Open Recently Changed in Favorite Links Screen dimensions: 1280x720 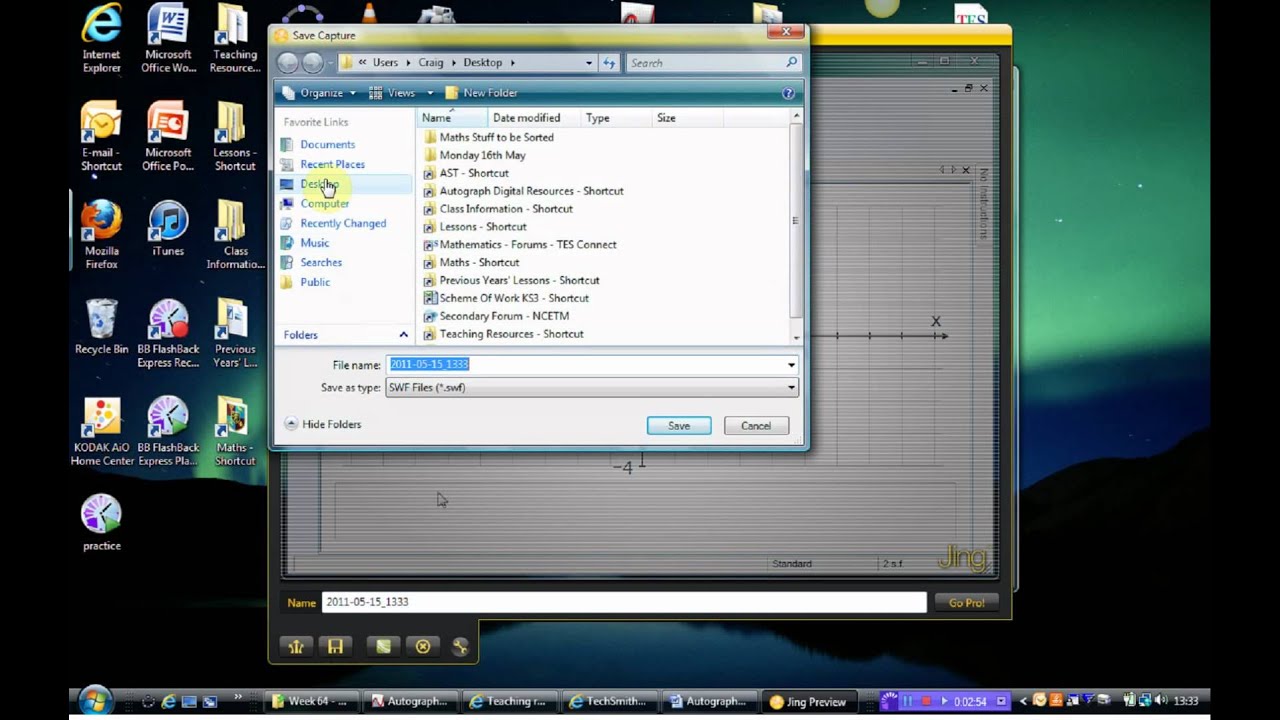[x=343, y=223]
